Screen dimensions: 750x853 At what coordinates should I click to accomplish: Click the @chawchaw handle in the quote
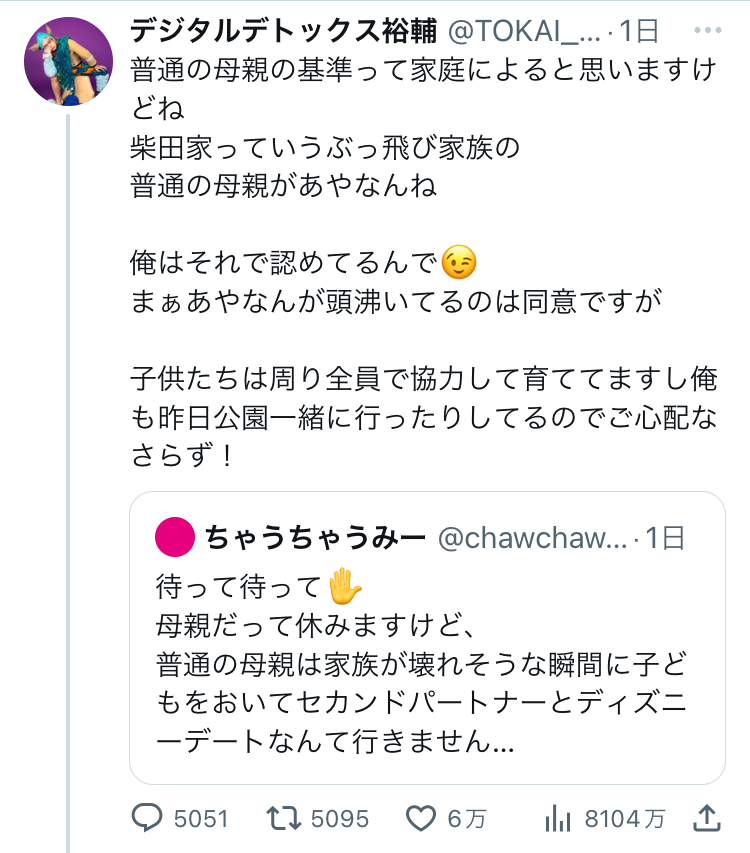click(x=532, y=539)
